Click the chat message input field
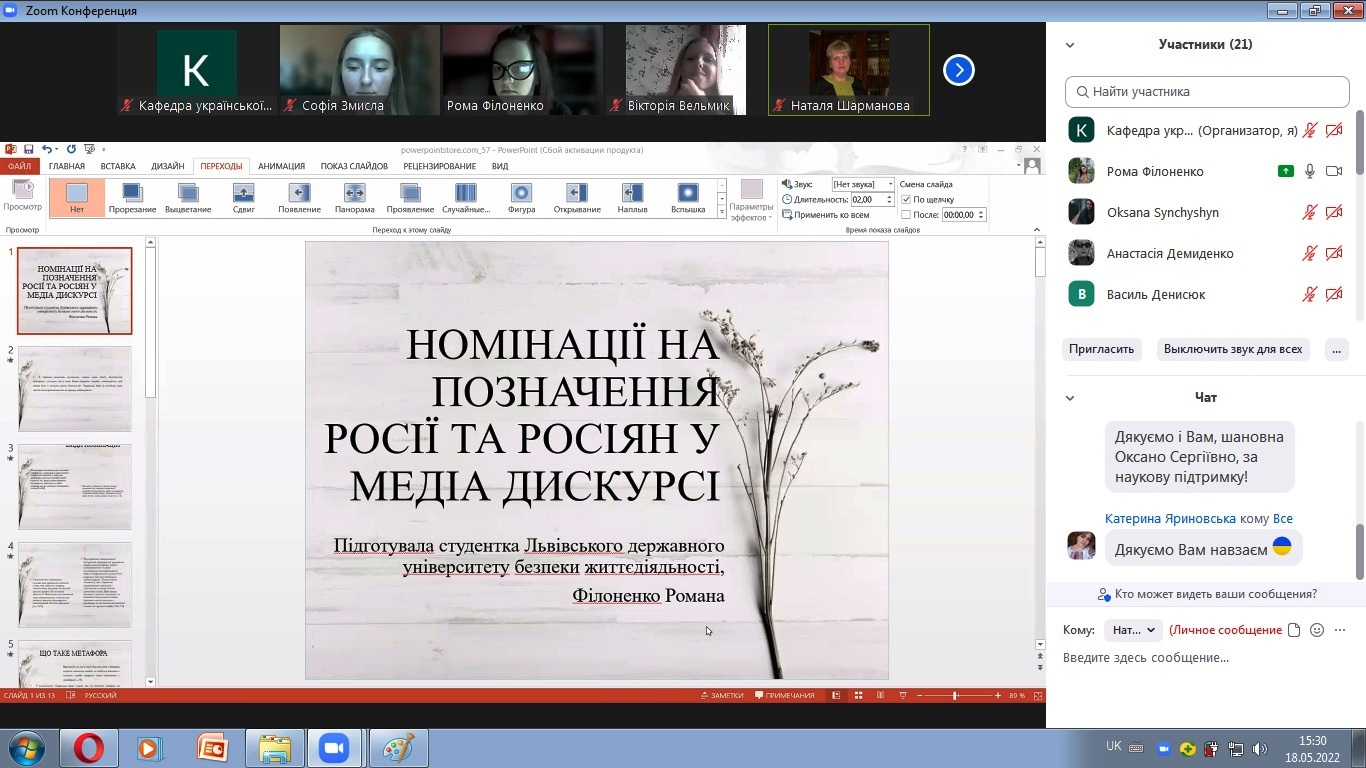Image resolution: width=1366 pixels, height=768 pixels. click(1205, 658)
